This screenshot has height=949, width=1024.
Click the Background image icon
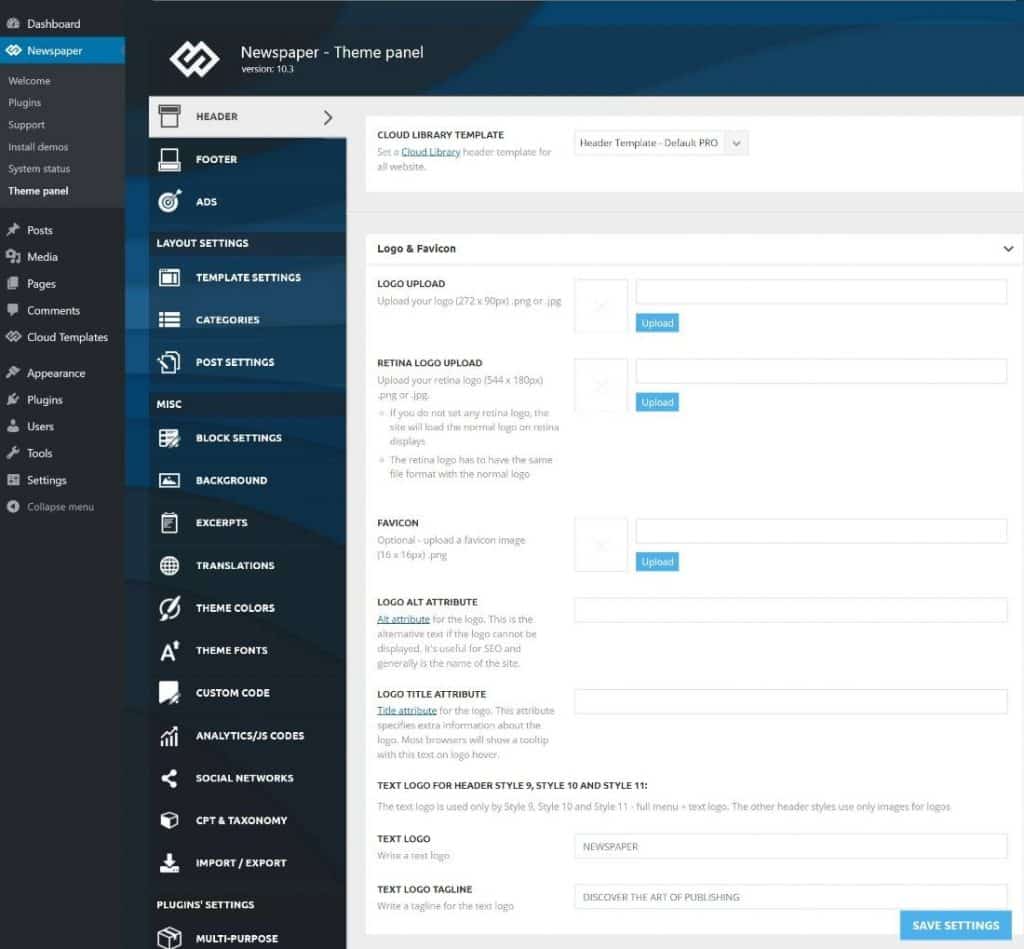[169, 481]
